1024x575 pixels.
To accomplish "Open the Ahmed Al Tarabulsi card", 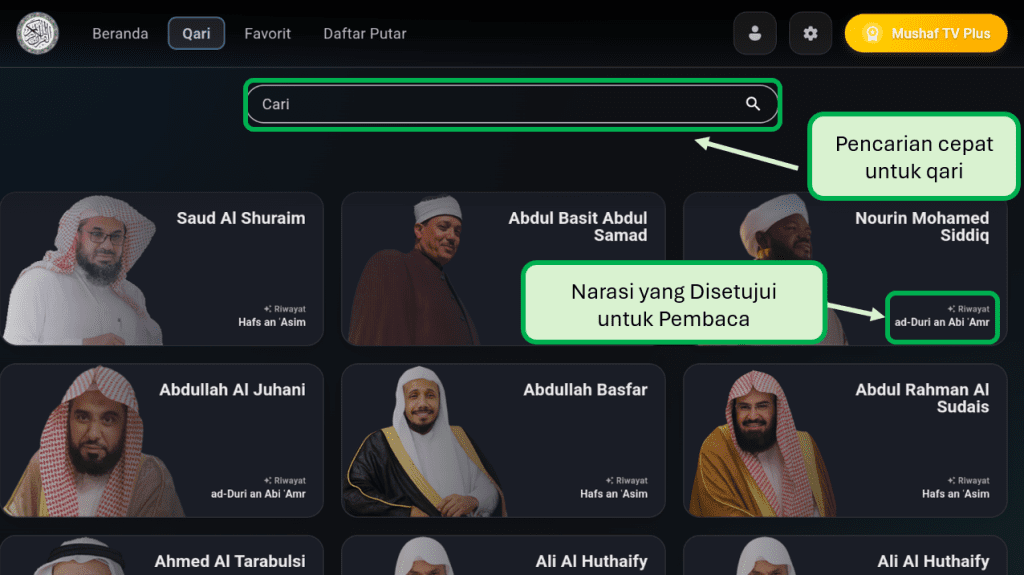I will click(162, 555).
